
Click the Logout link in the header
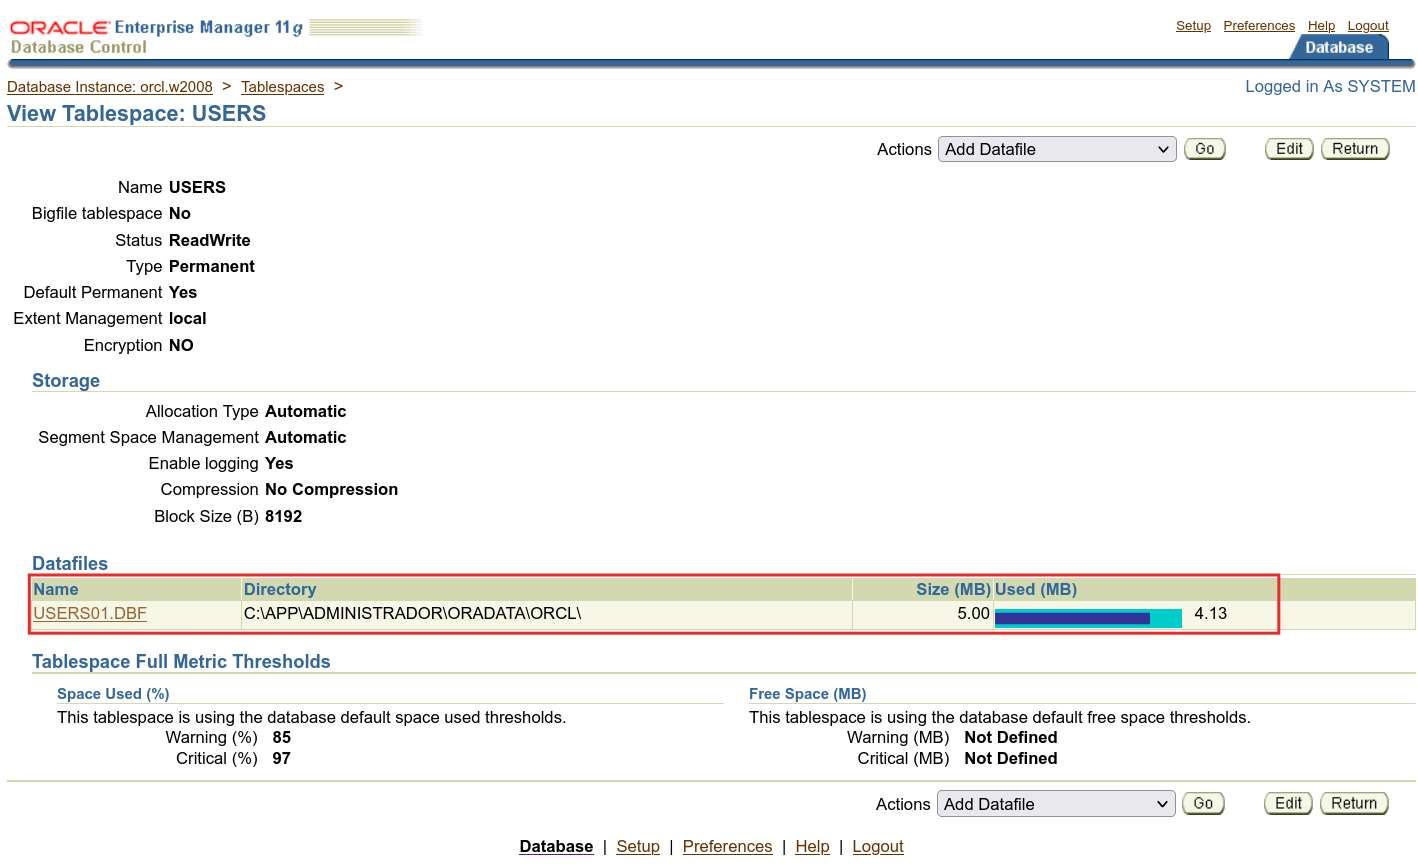[1368, 26]
